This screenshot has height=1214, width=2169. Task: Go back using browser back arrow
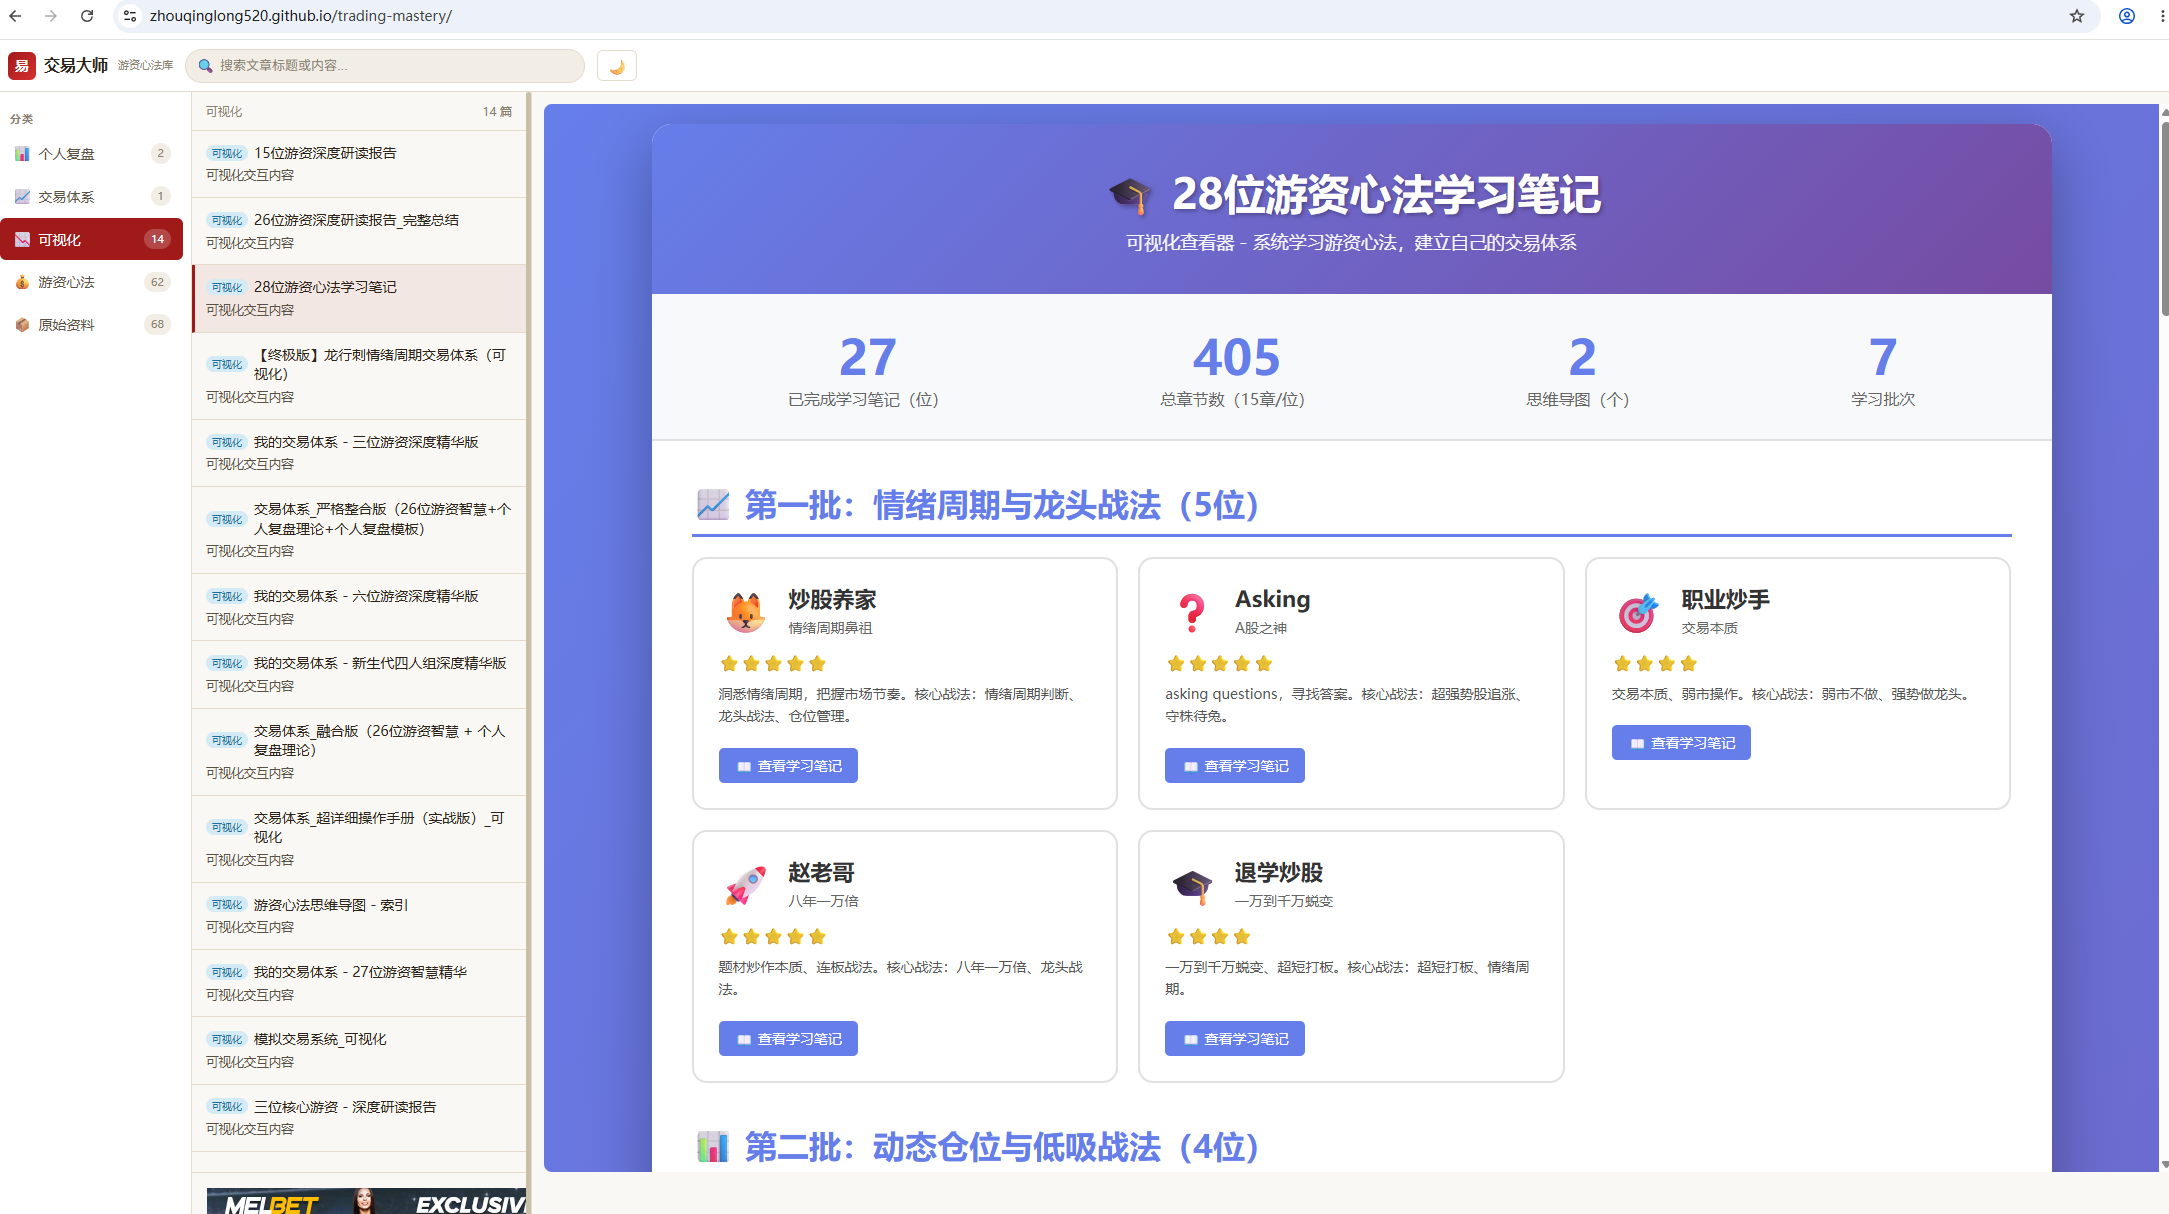[16, 16]
